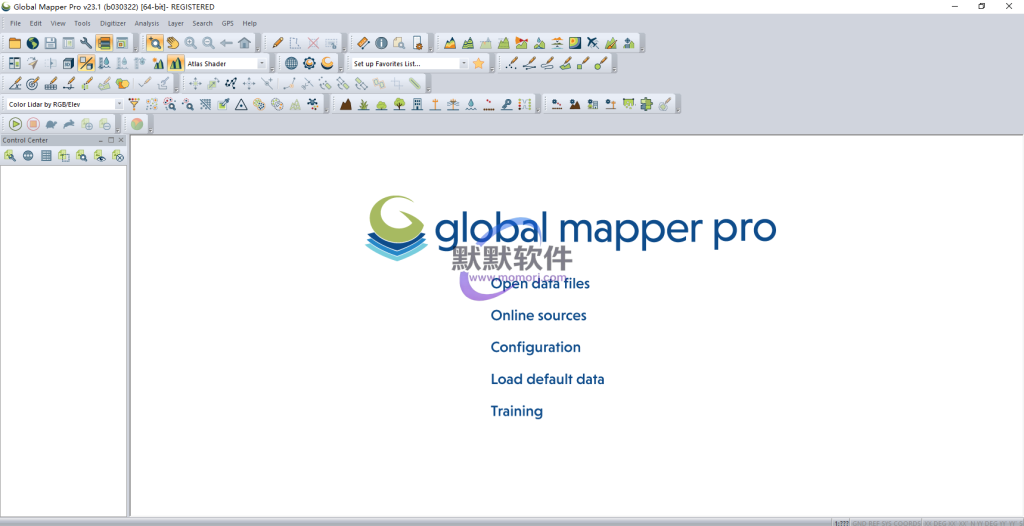
Task: Open Configuration via the wrench icon
Action: (86, 43)
